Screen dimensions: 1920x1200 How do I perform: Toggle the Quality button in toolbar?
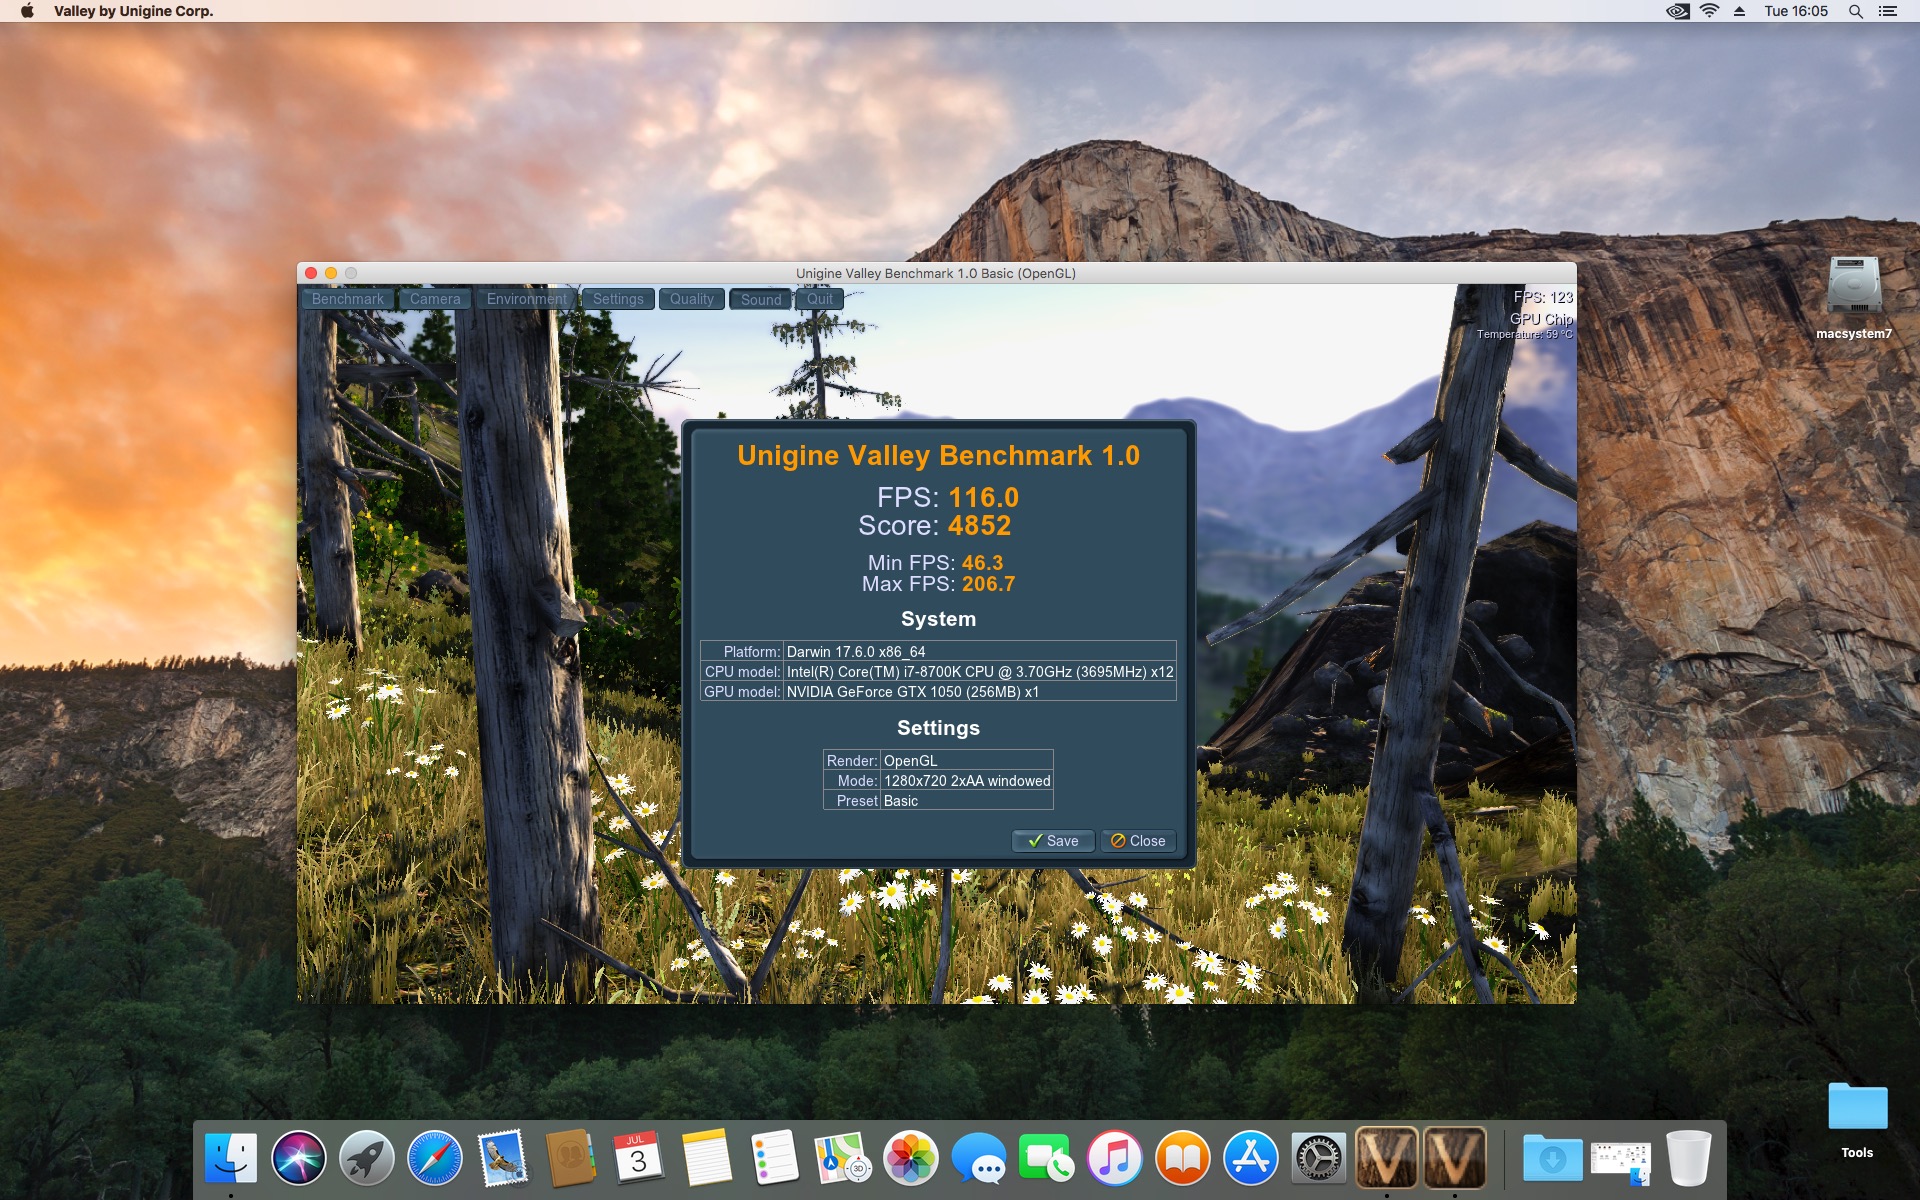point(691,299)
